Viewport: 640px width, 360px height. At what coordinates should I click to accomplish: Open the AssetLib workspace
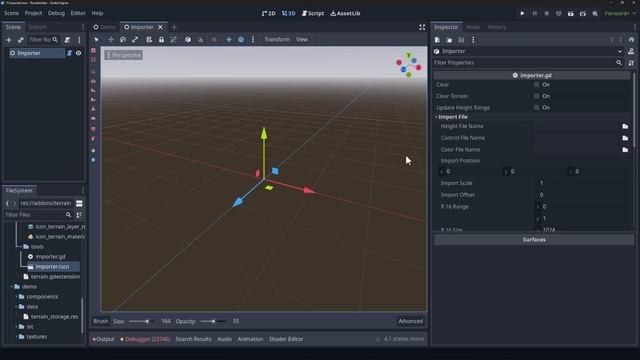click(345, 13)
